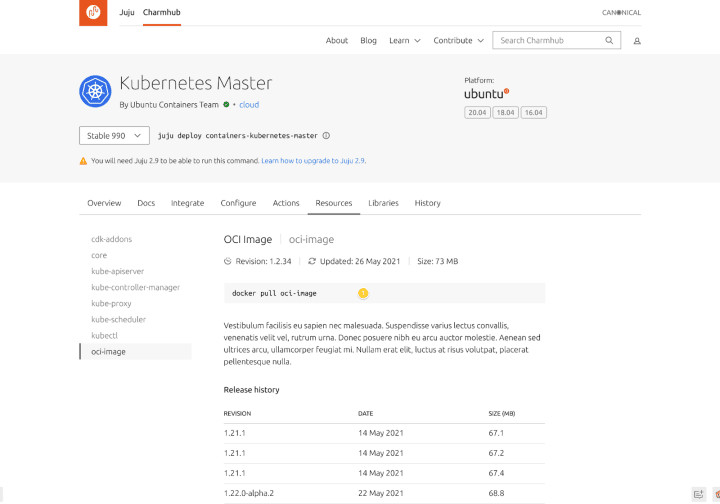
Task: Select kubectl resource
Action: tap(104, 336)
